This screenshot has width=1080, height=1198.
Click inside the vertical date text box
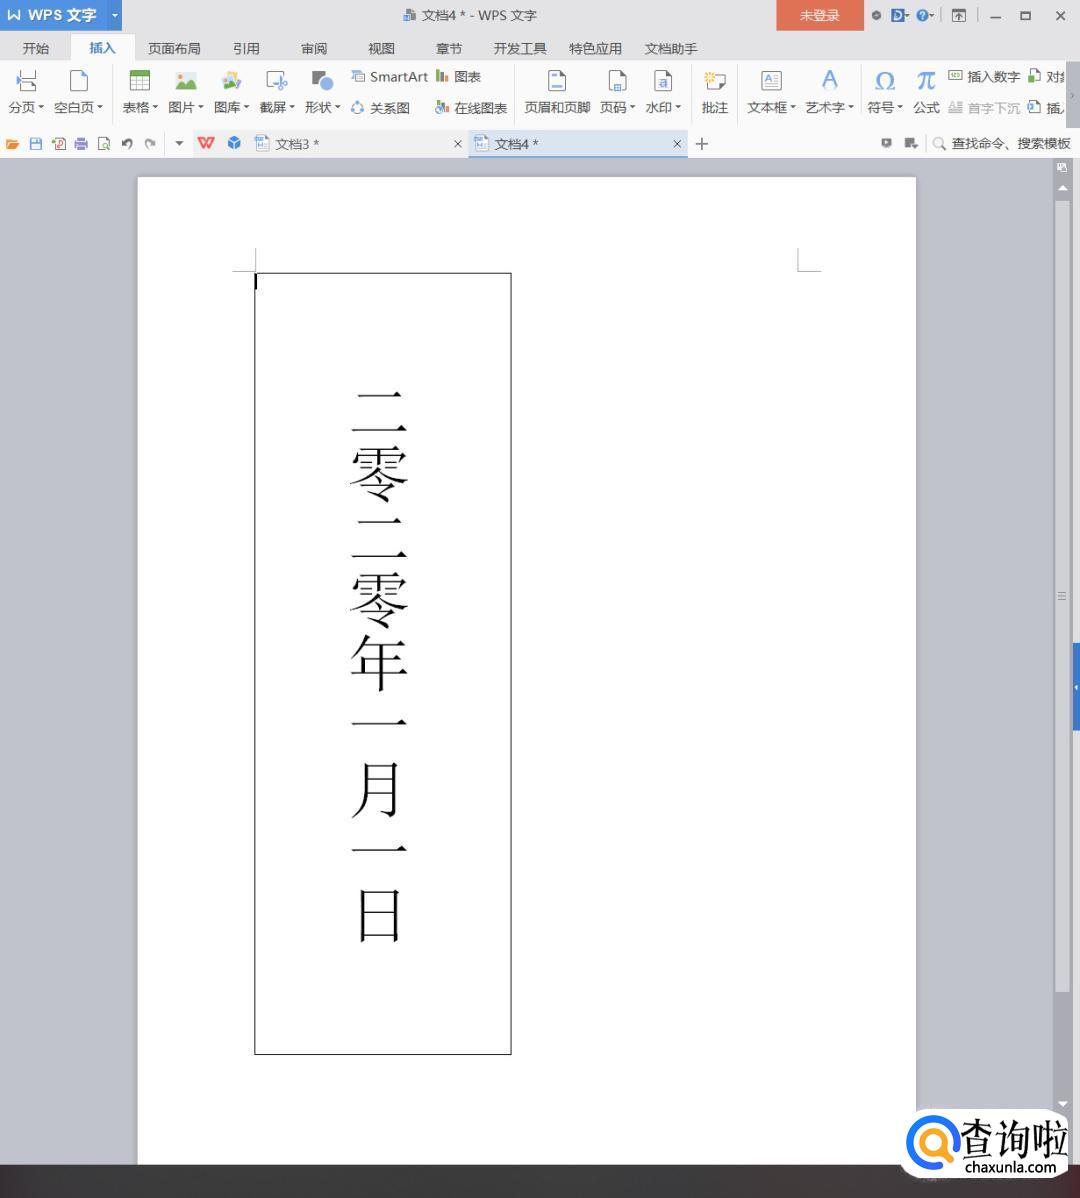coord(383,663)
